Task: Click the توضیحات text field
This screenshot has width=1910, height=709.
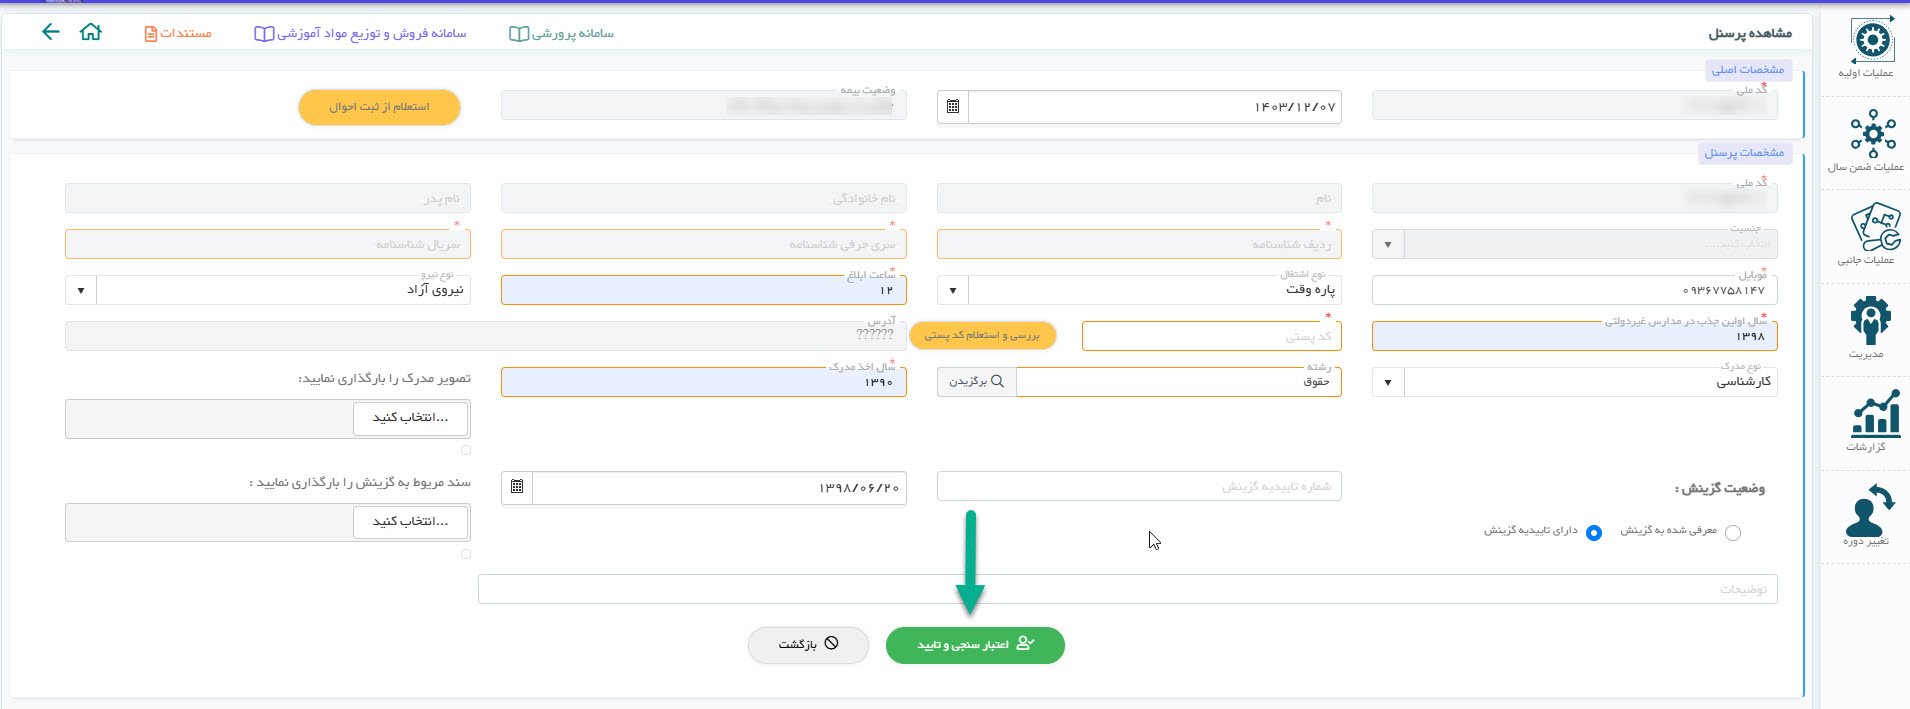Action: [1127, 589]
